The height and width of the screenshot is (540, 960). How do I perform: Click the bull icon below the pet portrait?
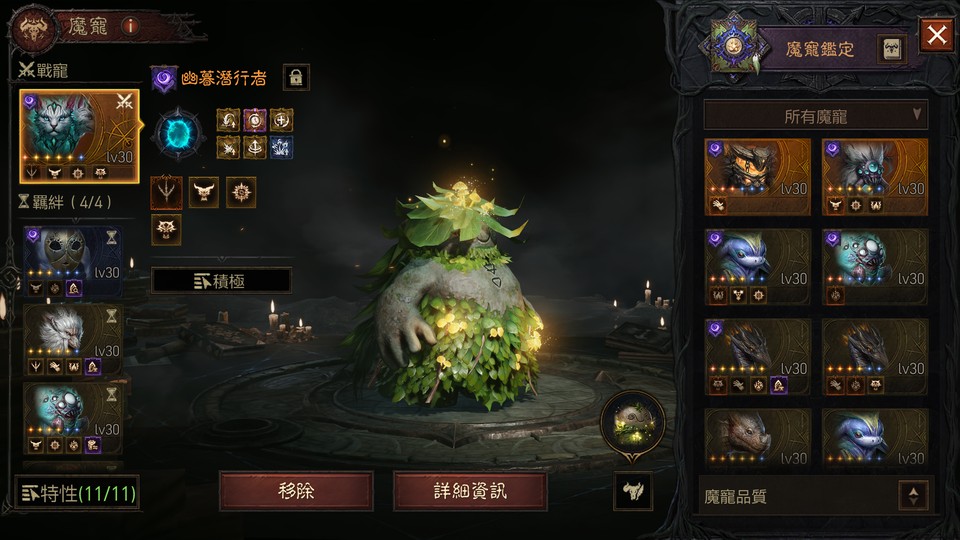[x=633, y=491]
